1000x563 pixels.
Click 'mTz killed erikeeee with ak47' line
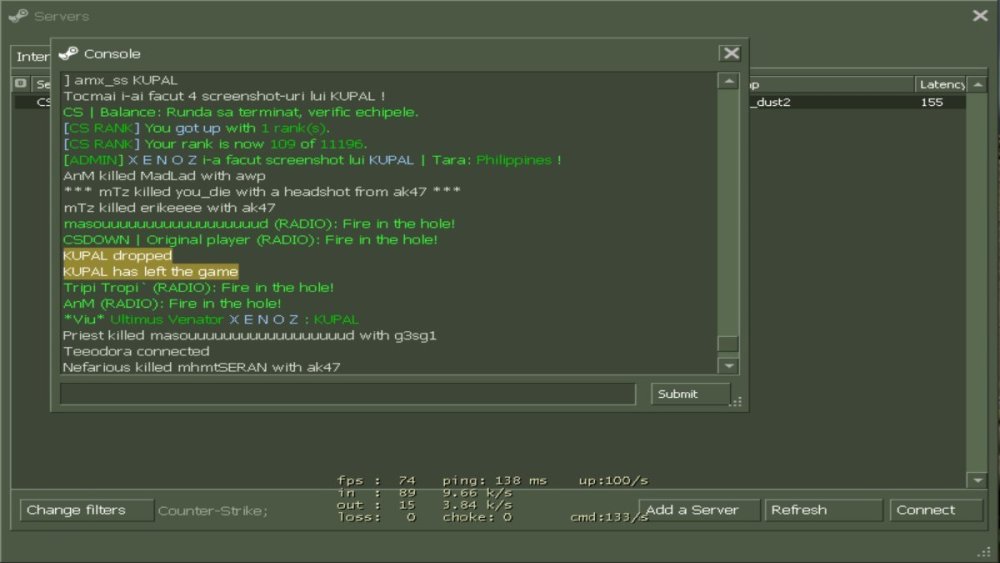169,208
